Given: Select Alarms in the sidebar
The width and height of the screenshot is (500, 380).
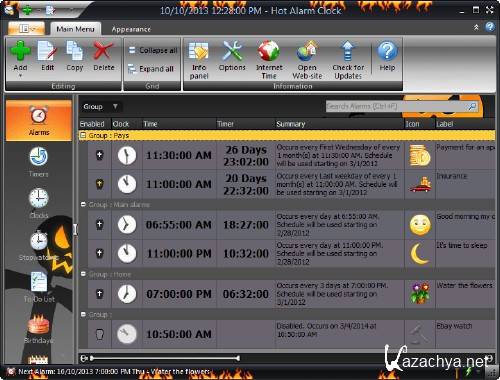Looking at the screenshot, I should click(39, 120).
